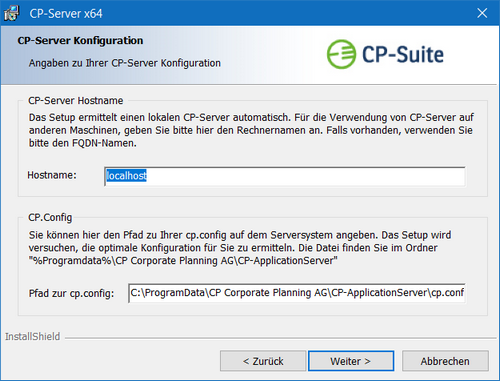Click the 'Pfad zur cp.config:' label
Image resolution: width=500 pixels, height=381 pixels.
71,293
